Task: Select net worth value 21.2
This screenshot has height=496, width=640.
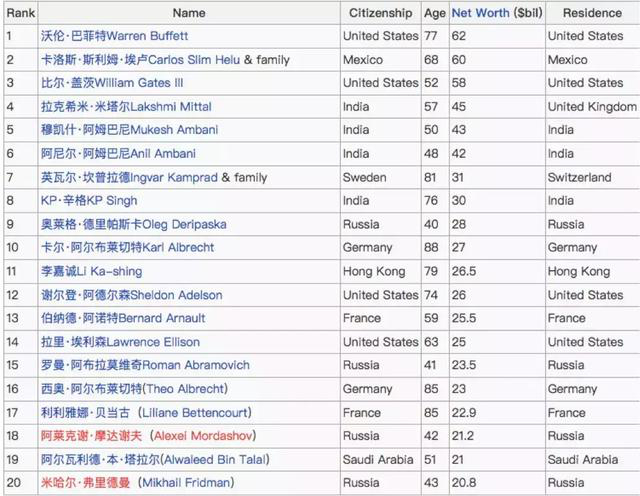Action: point(463,436)
